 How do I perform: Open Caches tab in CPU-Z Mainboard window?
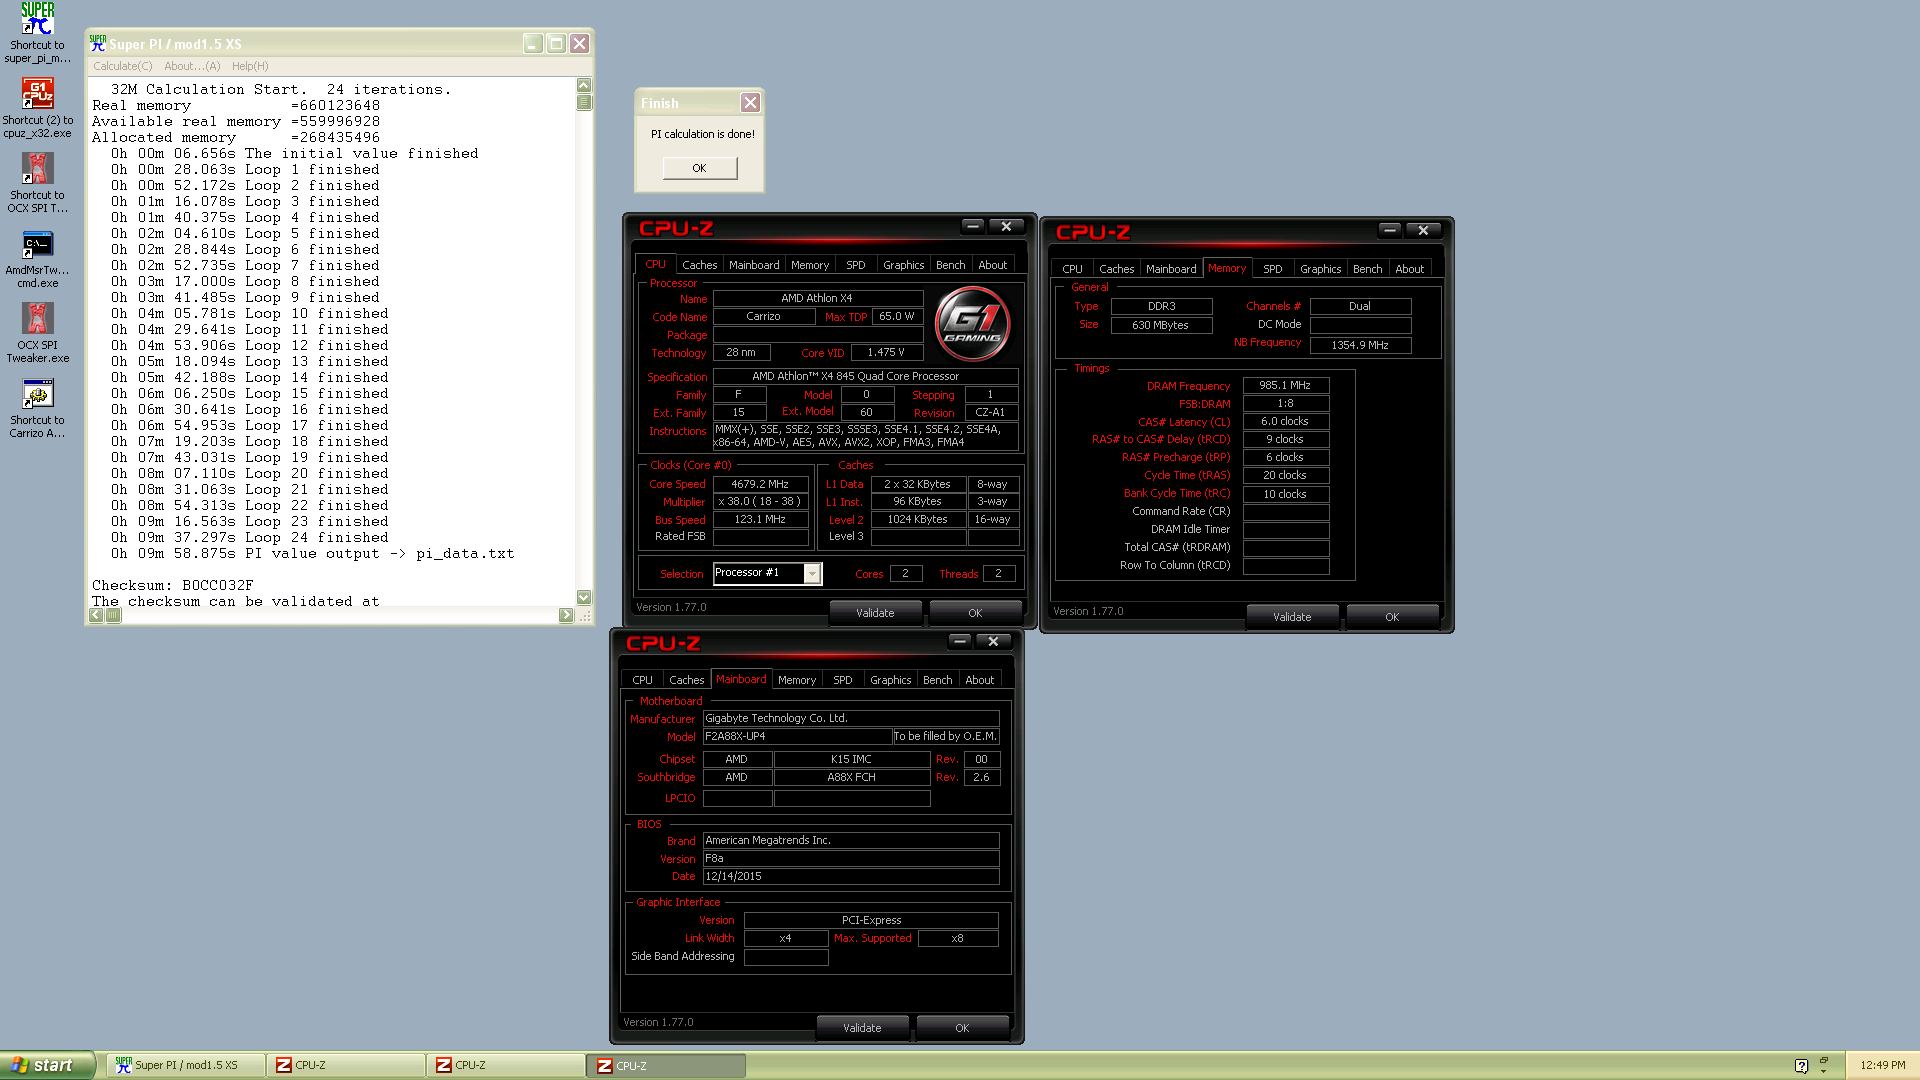[x=686, y=680]
